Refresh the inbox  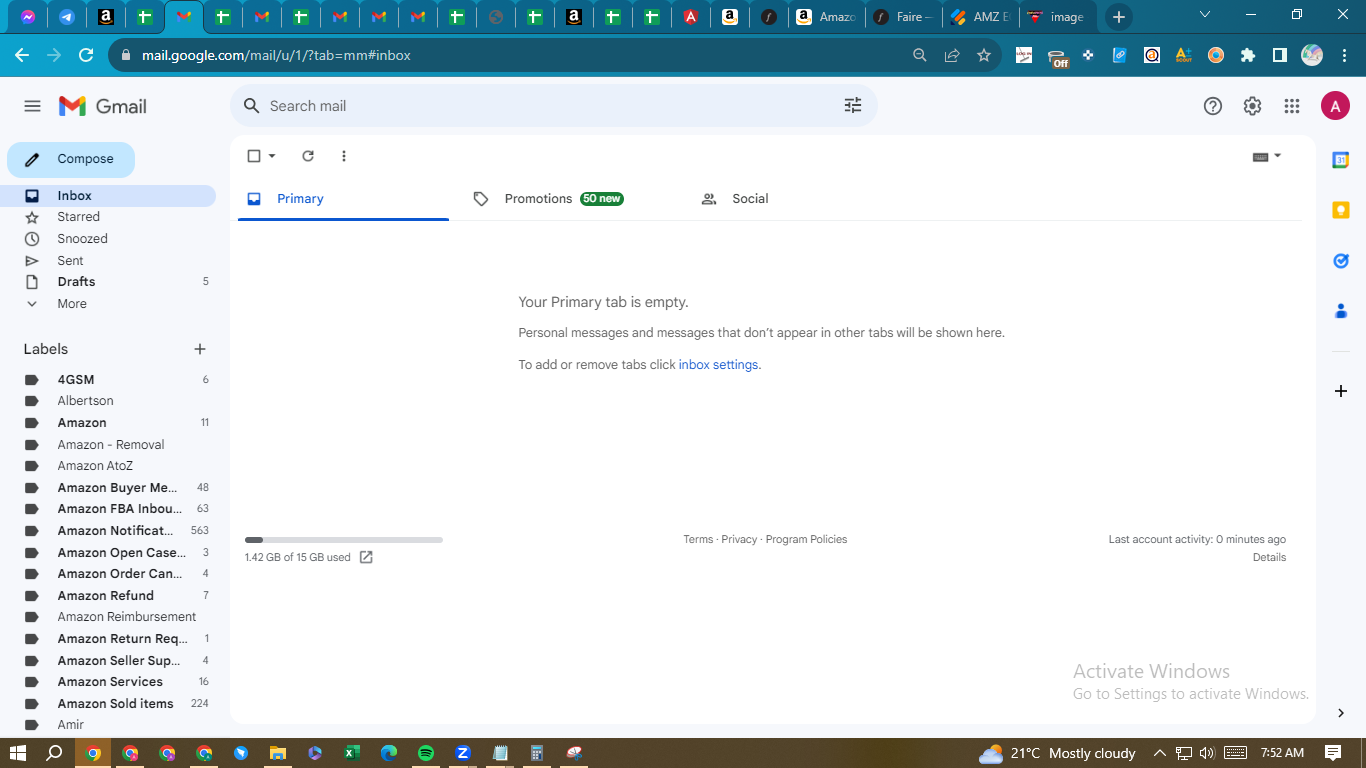(308, 156)
